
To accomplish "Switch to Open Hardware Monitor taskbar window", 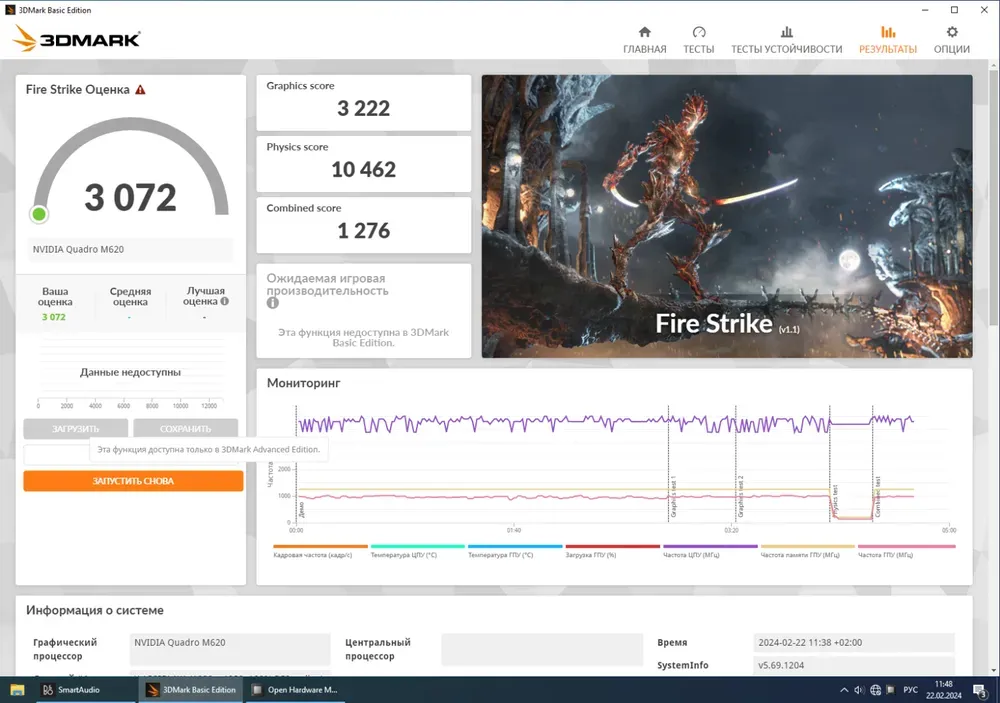I will [294, 689].
